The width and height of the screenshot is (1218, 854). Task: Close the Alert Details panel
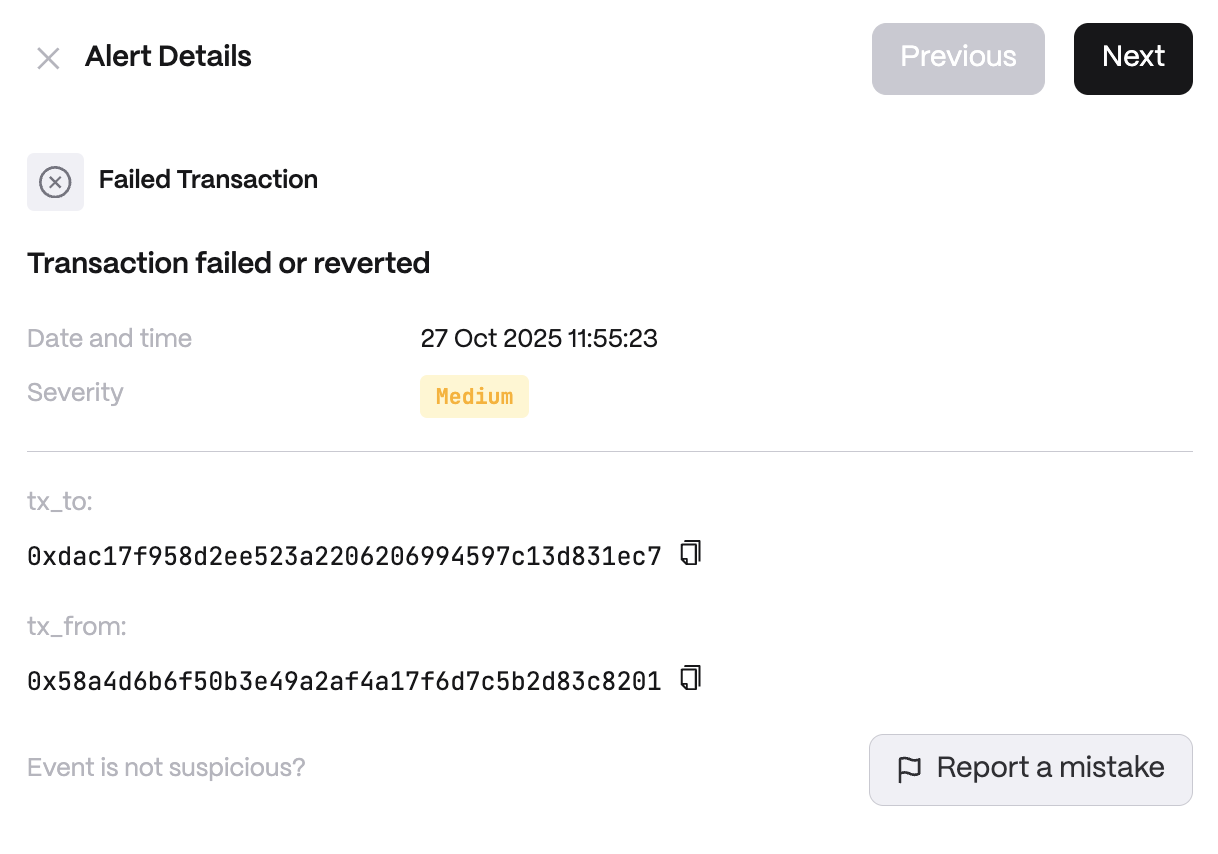pyautogui.click(x=48, y=59)
